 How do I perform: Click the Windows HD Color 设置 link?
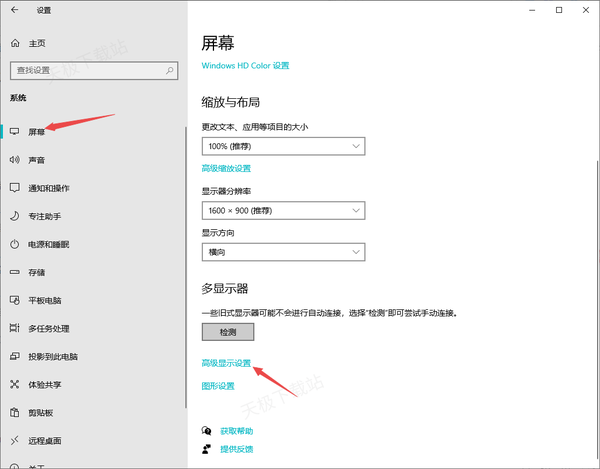[245, 66]
